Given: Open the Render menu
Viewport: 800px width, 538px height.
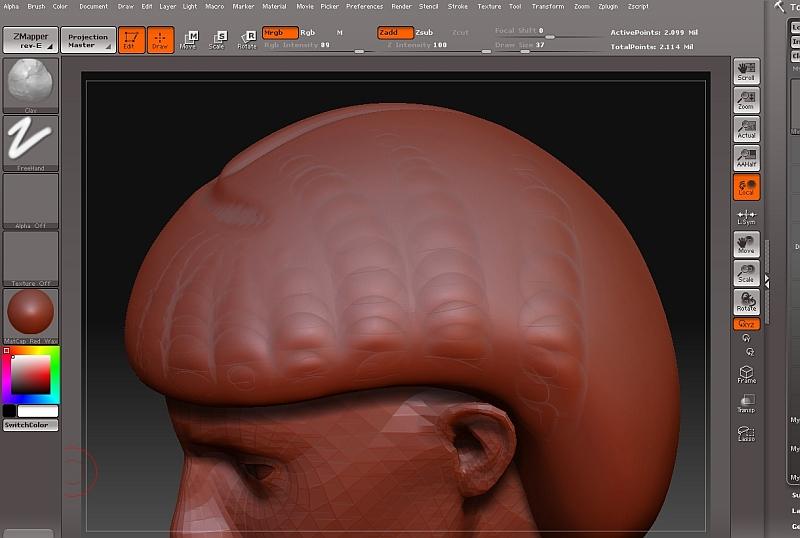Looking at the screenshot, I should click(402, 6).
